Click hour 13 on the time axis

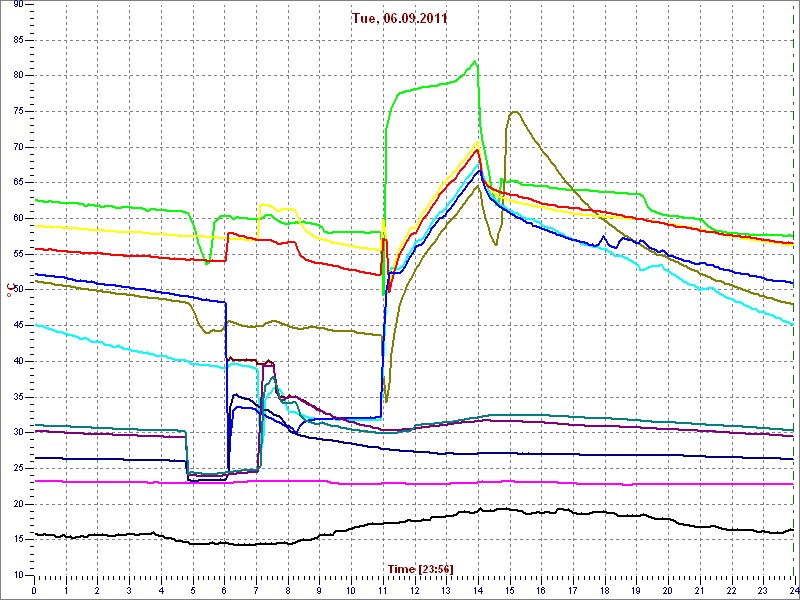tap(446, 591)
